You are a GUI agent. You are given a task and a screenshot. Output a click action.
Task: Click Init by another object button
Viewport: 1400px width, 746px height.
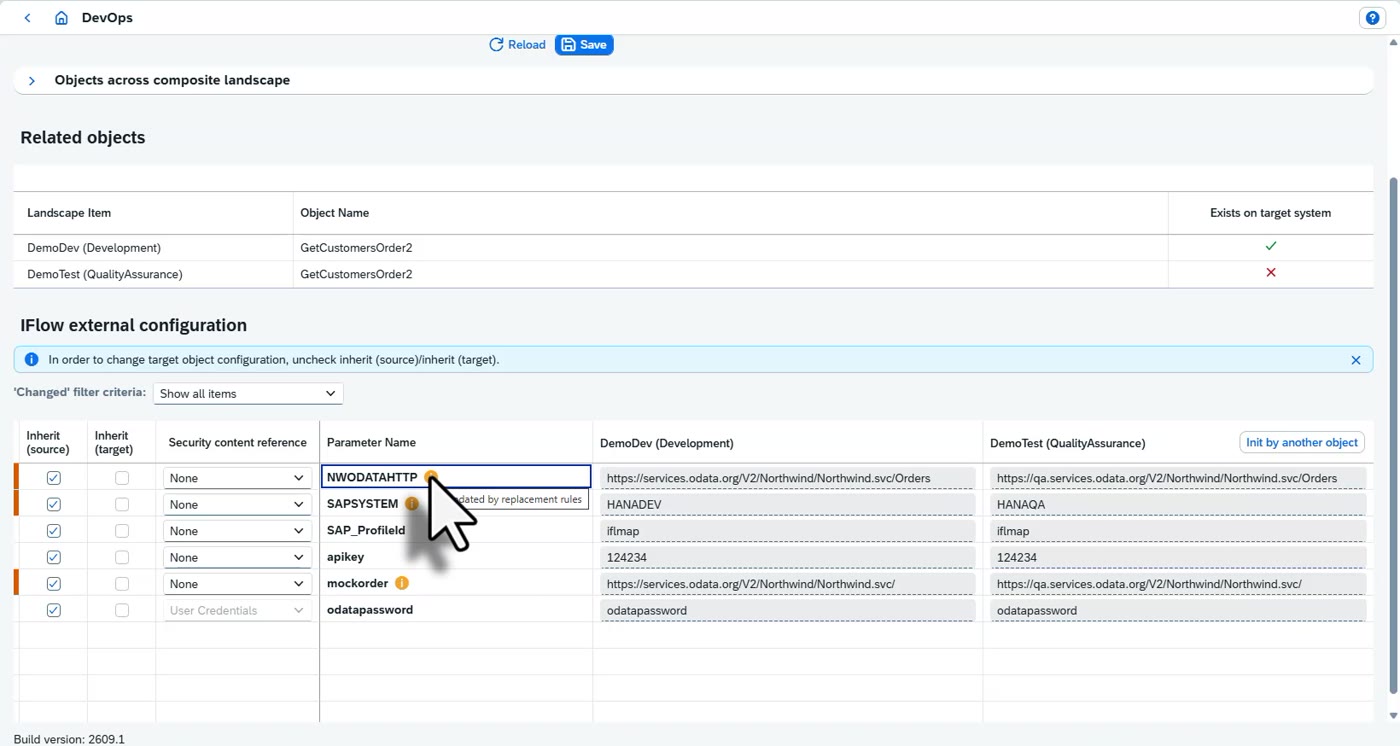pyautogui.click(x=1302, y=442)
